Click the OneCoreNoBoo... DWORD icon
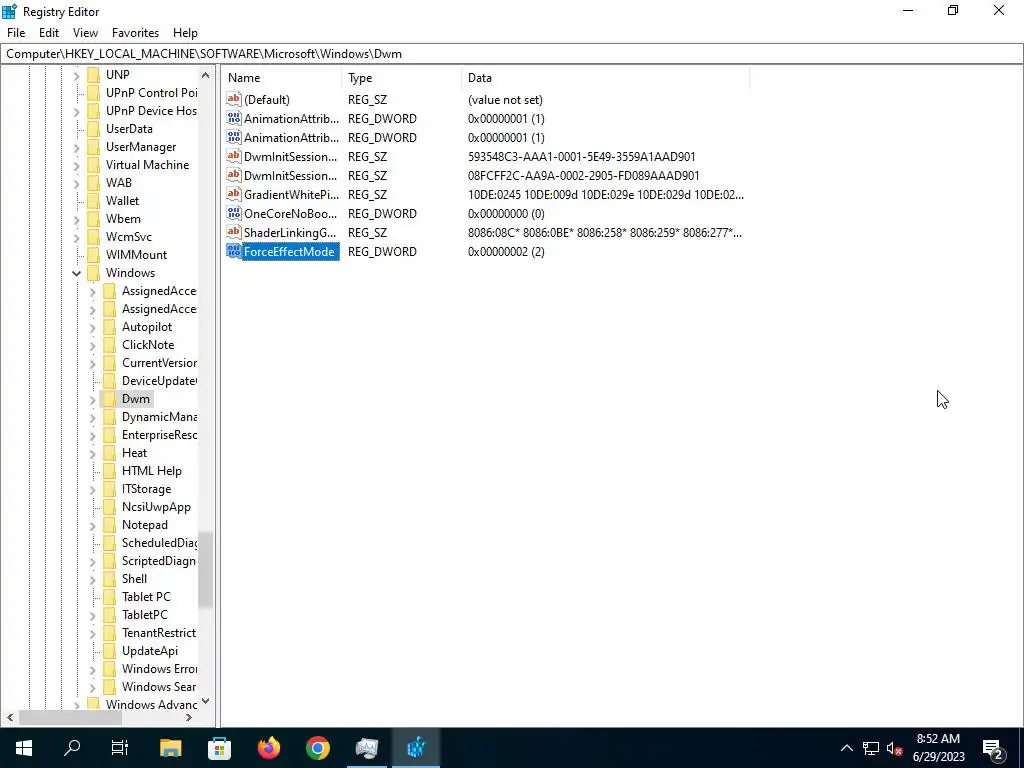 click(x=234, y=214)
